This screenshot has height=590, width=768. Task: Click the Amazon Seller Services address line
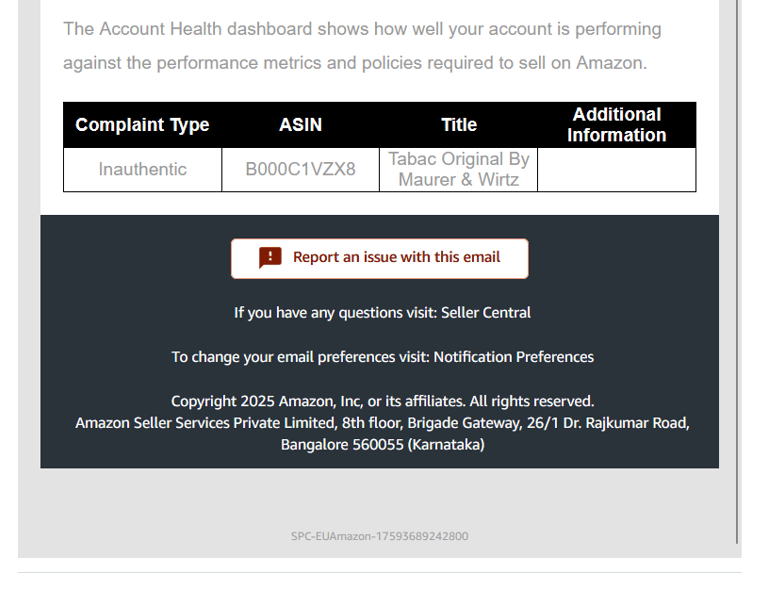383,423
